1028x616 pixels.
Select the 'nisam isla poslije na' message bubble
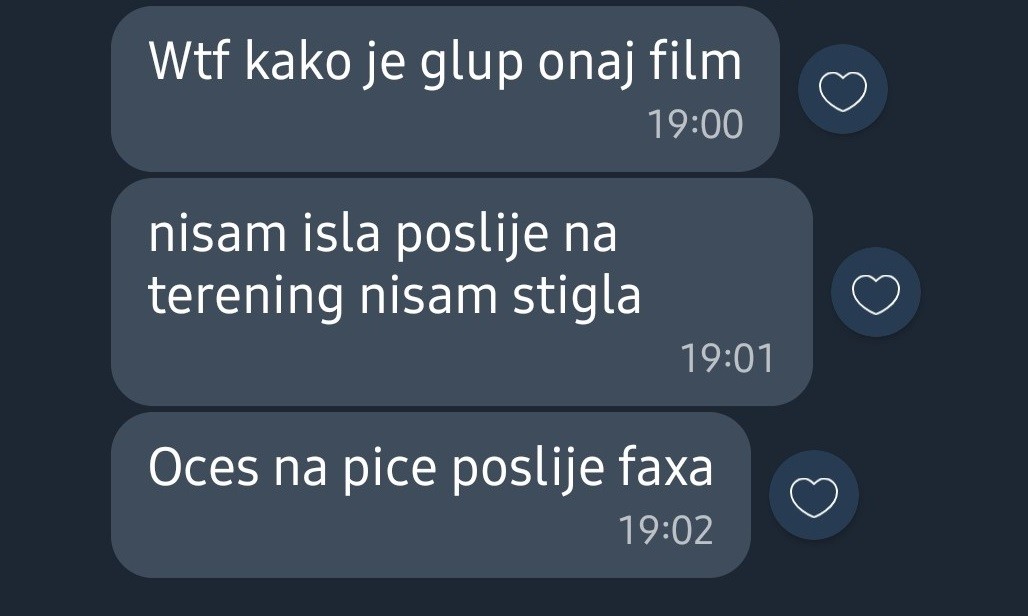click(462, 292)
